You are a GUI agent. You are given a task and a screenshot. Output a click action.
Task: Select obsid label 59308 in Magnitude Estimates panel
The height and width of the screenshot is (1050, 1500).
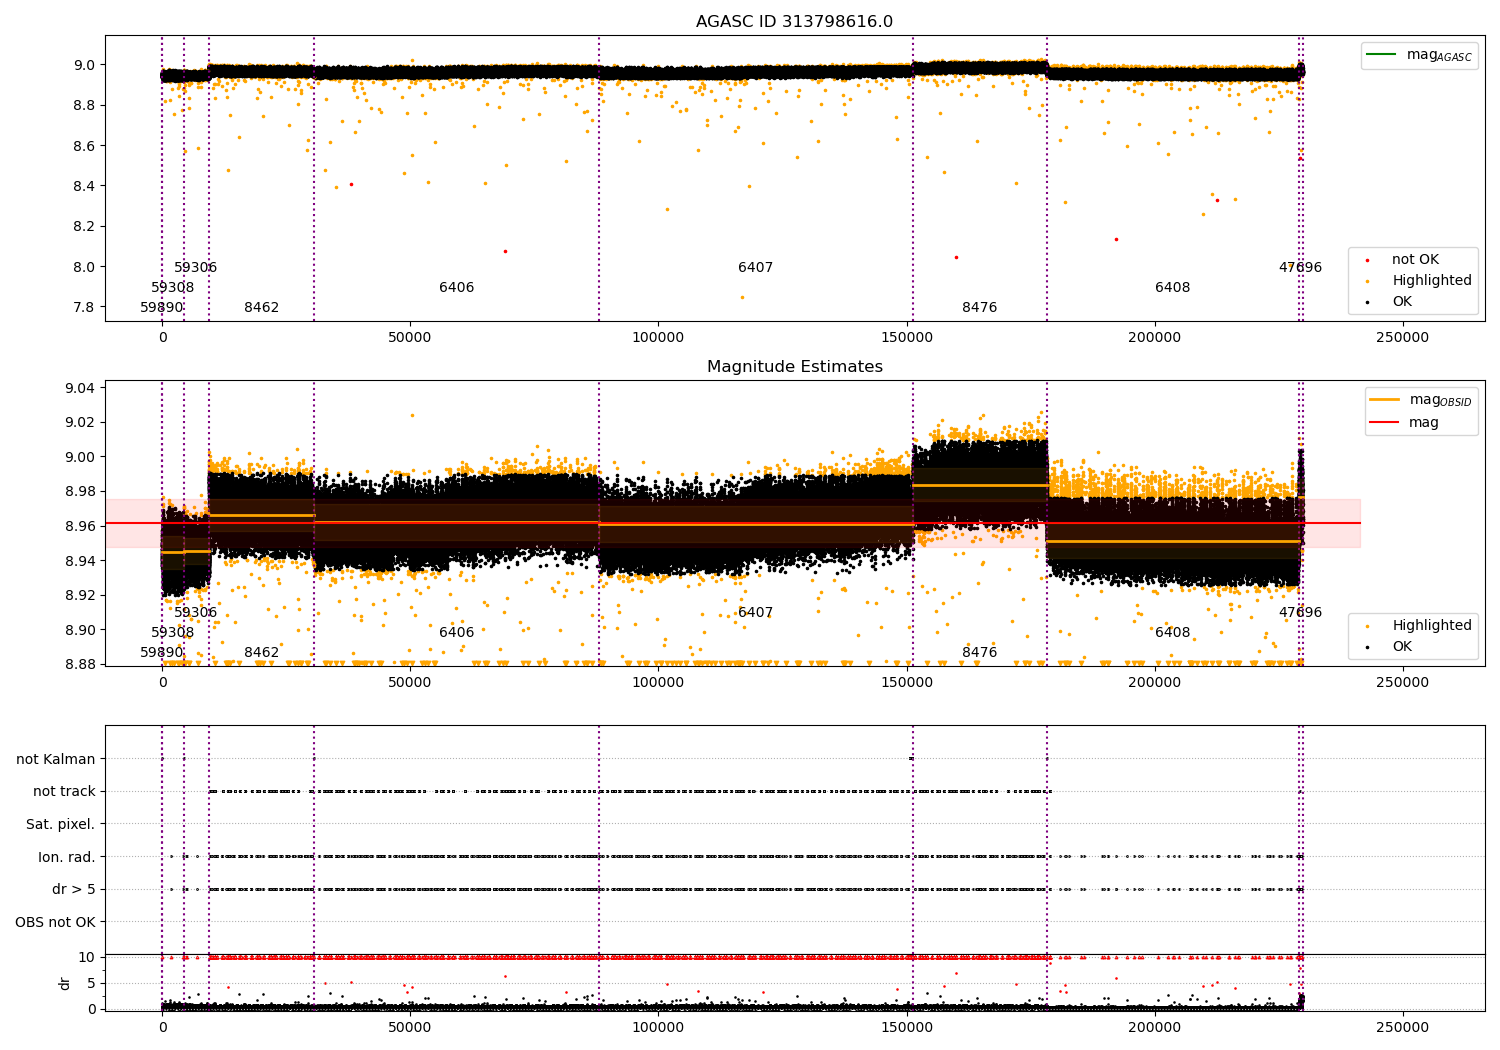coord(173,633)
